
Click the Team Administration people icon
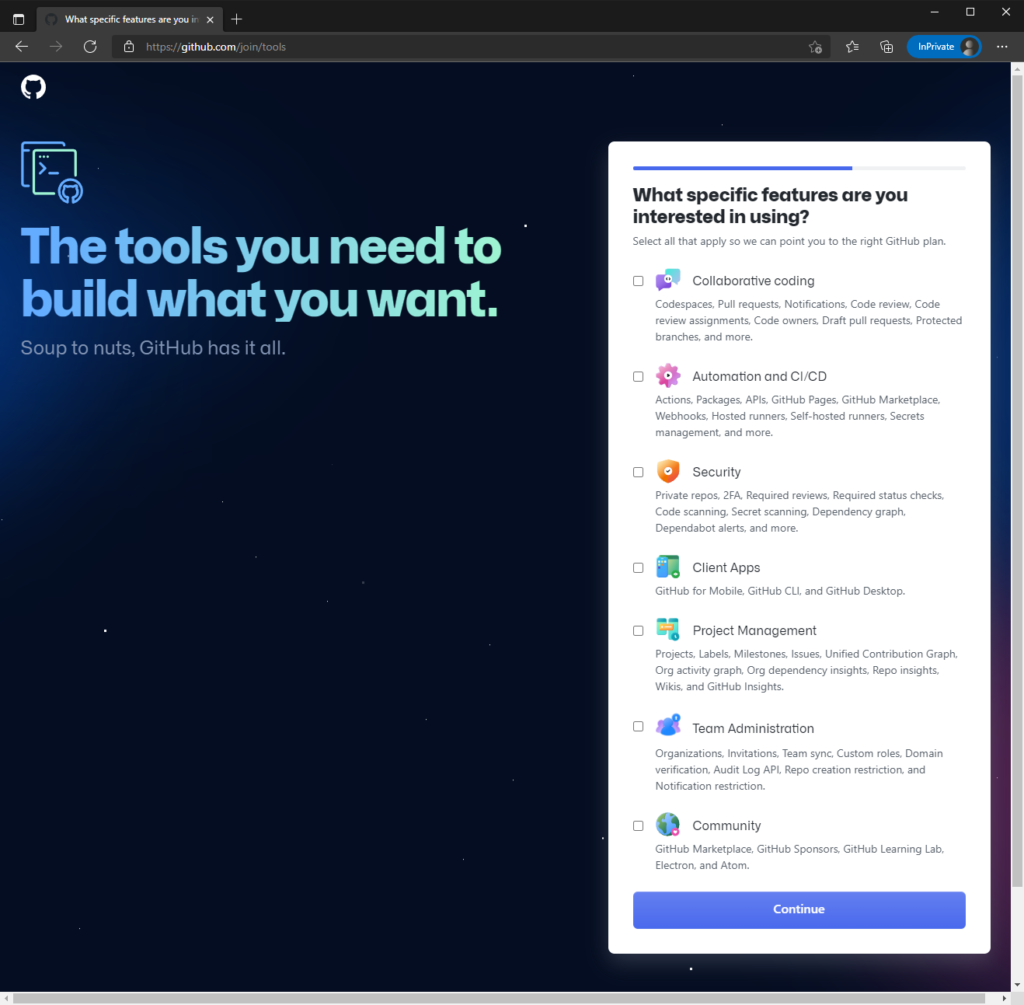pyautogui.click(x=668, y=727)
